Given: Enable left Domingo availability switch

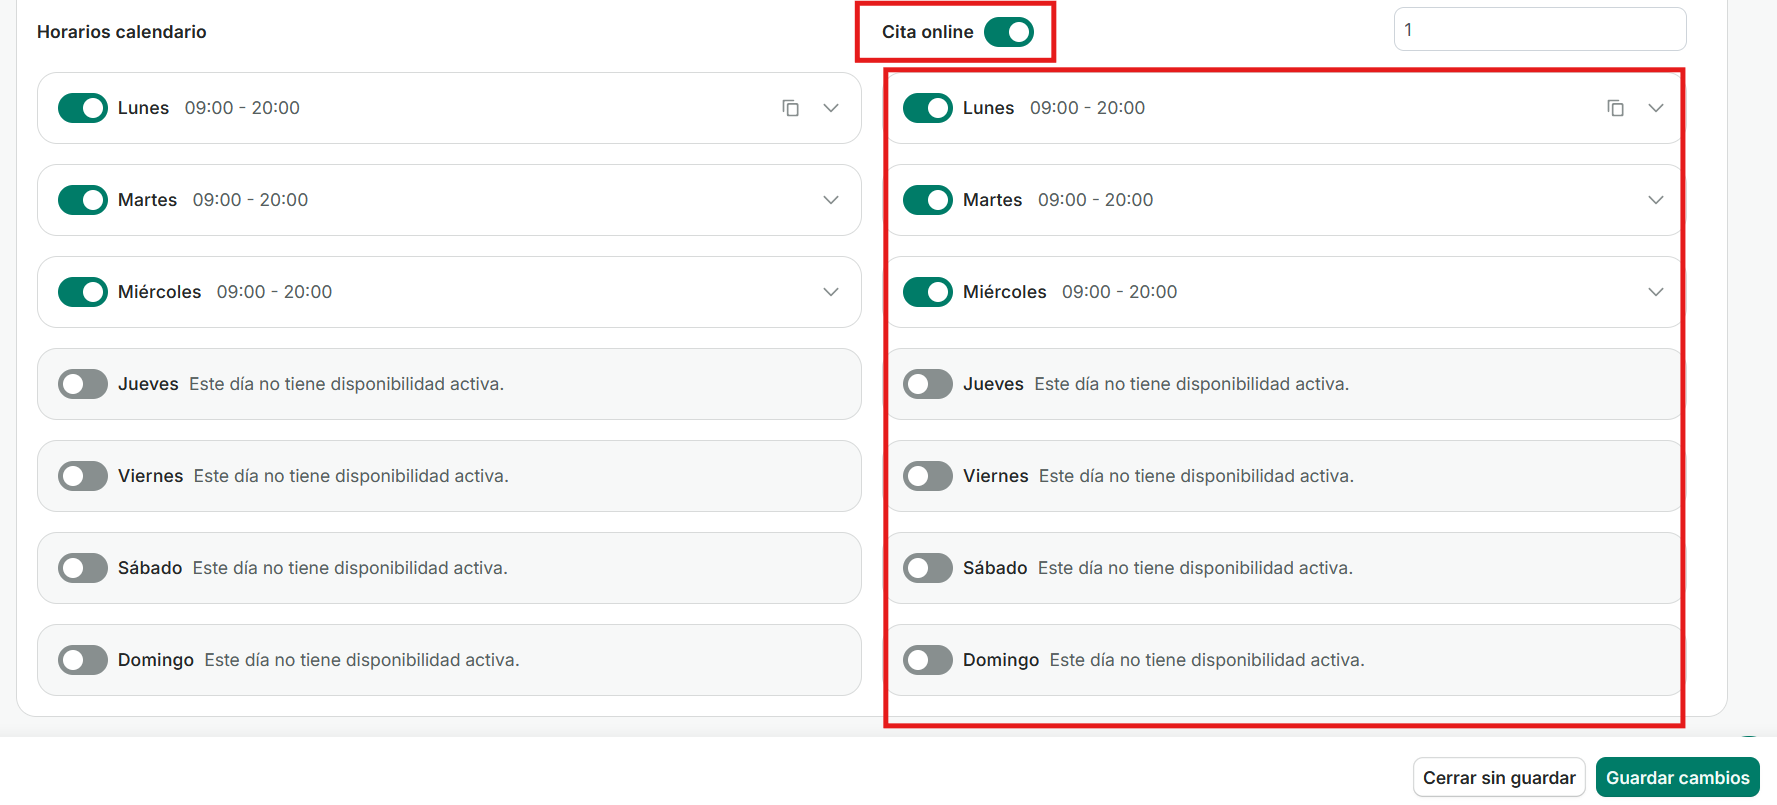Looking at the screenshot, I should click(83, 660).
